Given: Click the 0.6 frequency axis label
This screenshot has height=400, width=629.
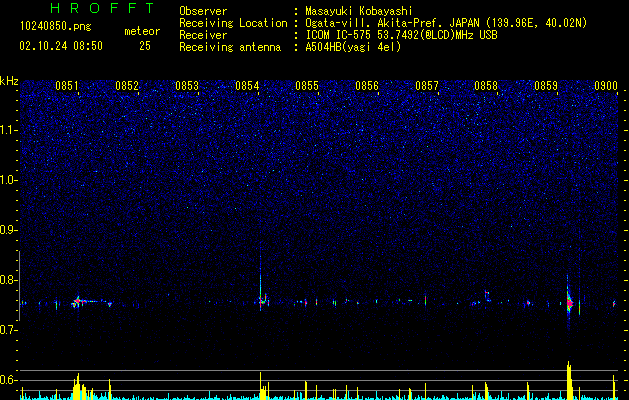Looking at the screenshot, I should click(x=8, y=380).
